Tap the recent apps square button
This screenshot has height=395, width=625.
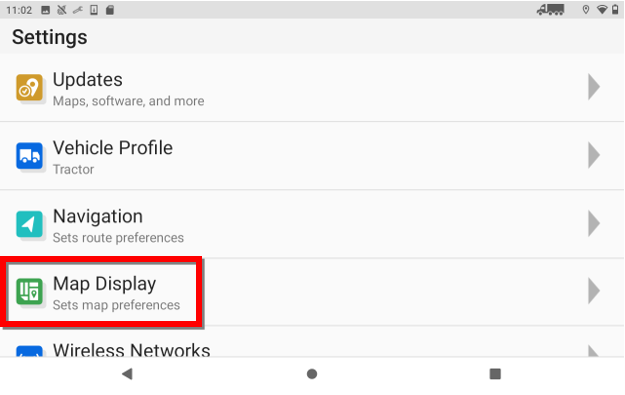coord(495,374)
